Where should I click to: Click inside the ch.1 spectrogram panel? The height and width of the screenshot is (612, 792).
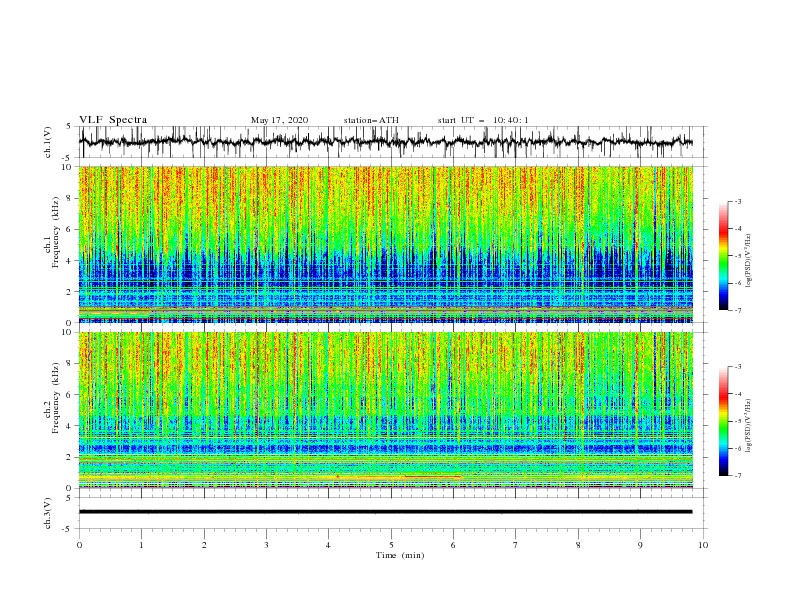(x=386, y=244)
